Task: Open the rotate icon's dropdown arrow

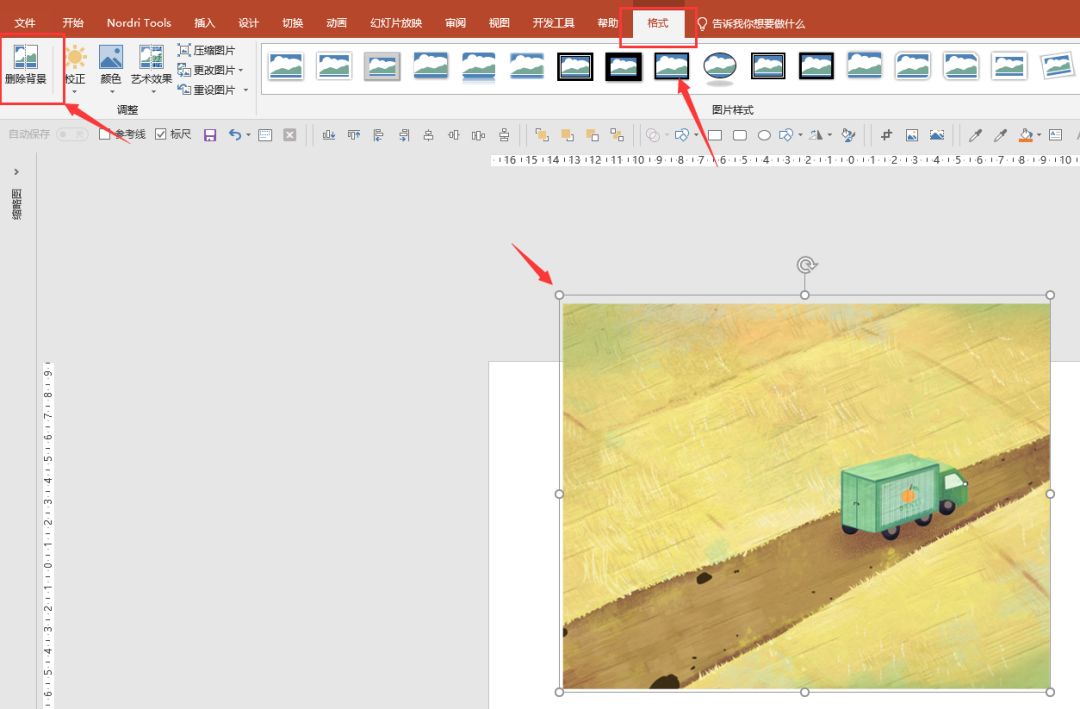Action: 829,135
